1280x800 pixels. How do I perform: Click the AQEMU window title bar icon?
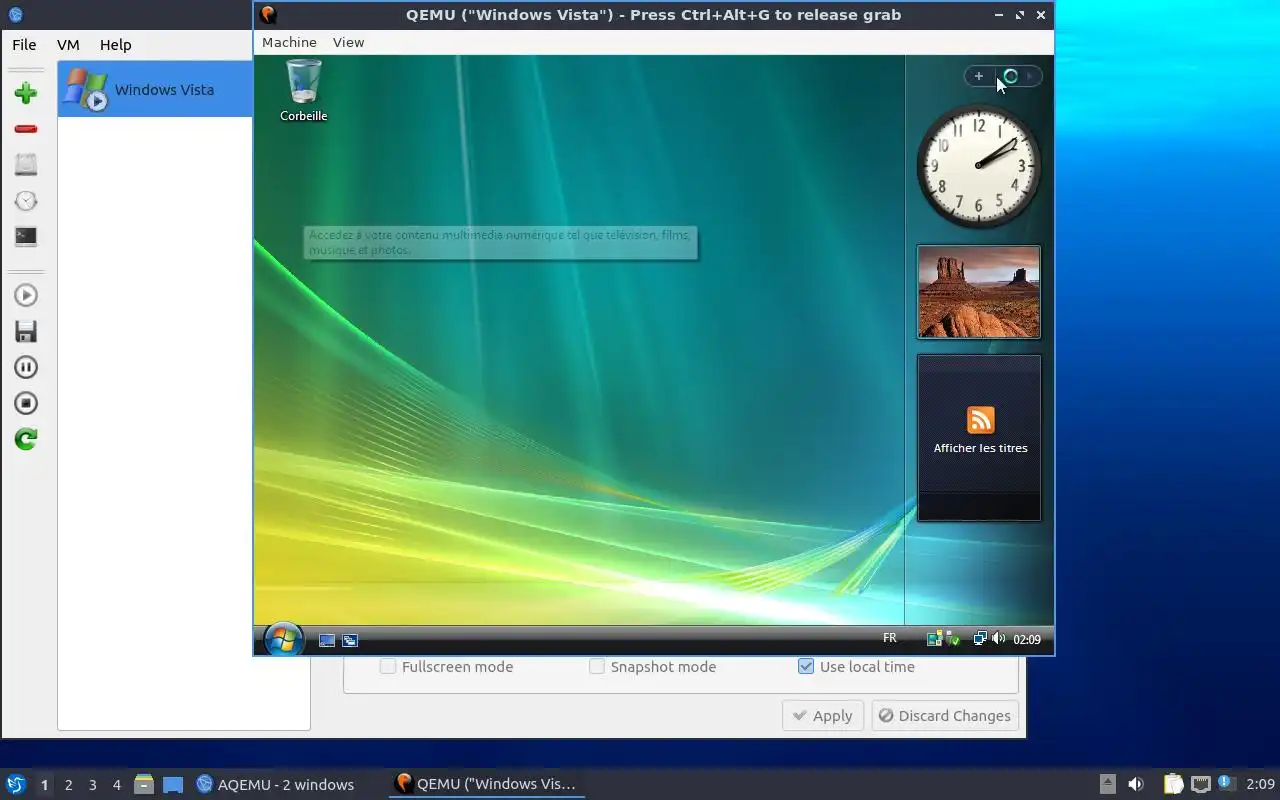pos(15,15)
